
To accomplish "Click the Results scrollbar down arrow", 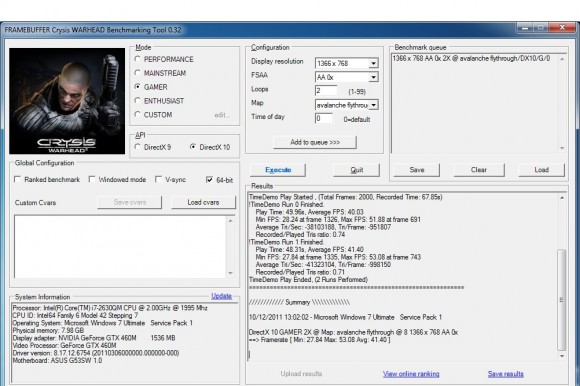I will [562, 356].
